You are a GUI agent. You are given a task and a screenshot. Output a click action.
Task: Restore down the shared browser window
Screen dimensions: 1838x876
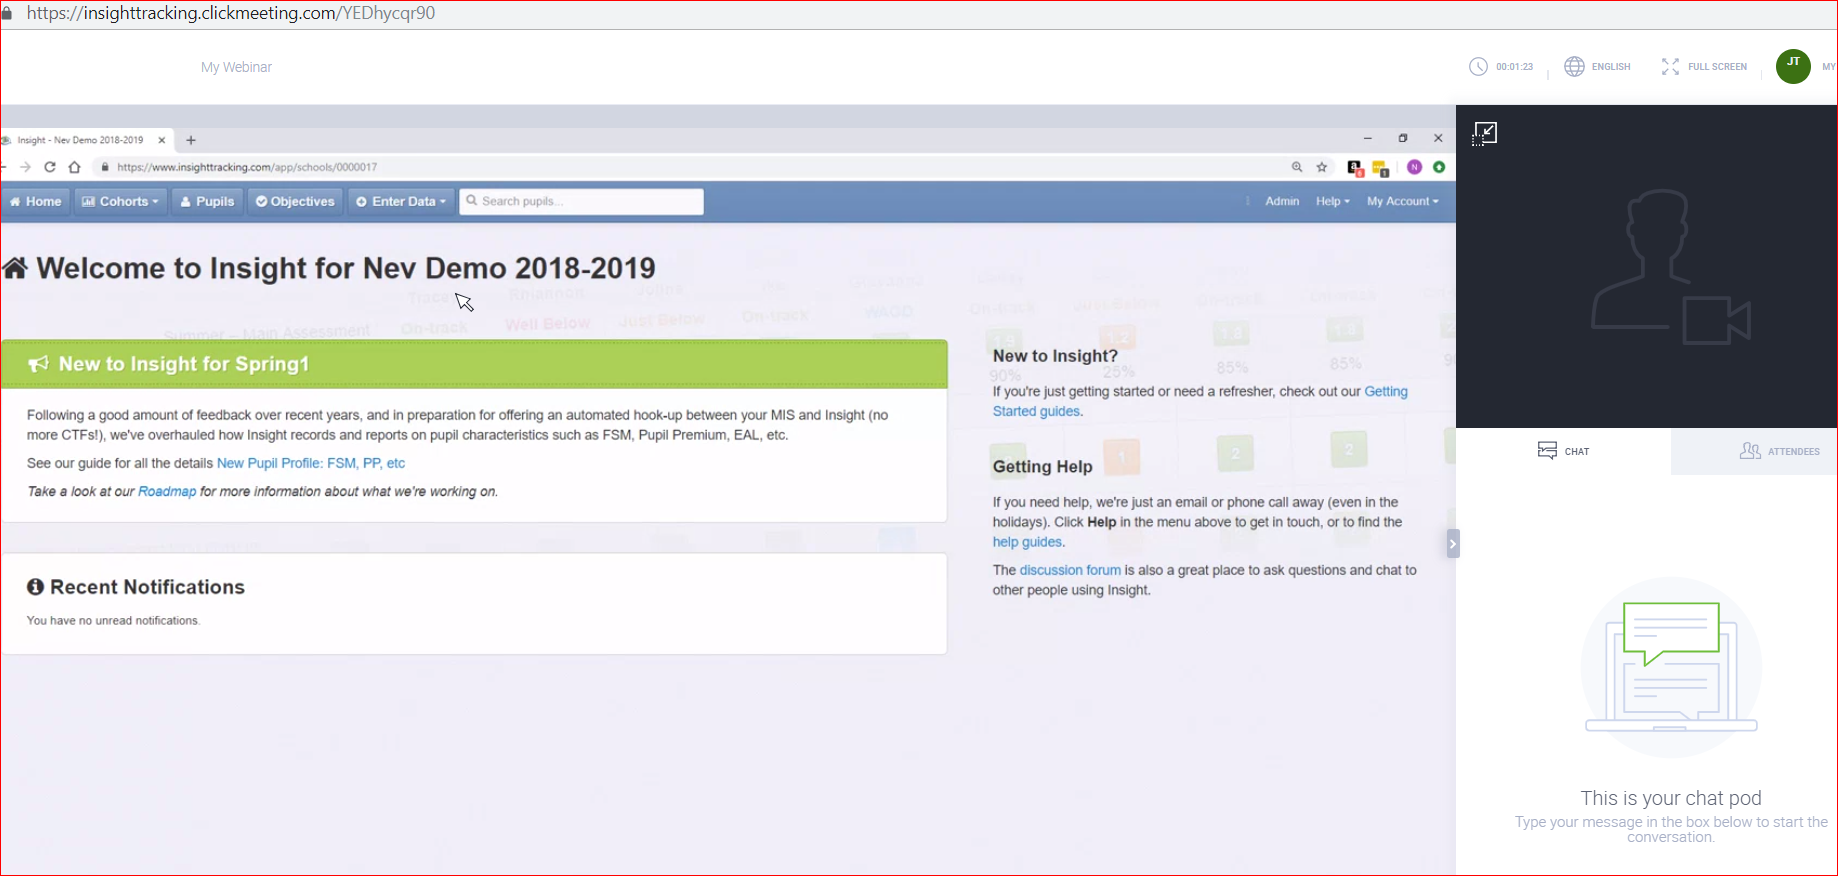(1403, 138)
